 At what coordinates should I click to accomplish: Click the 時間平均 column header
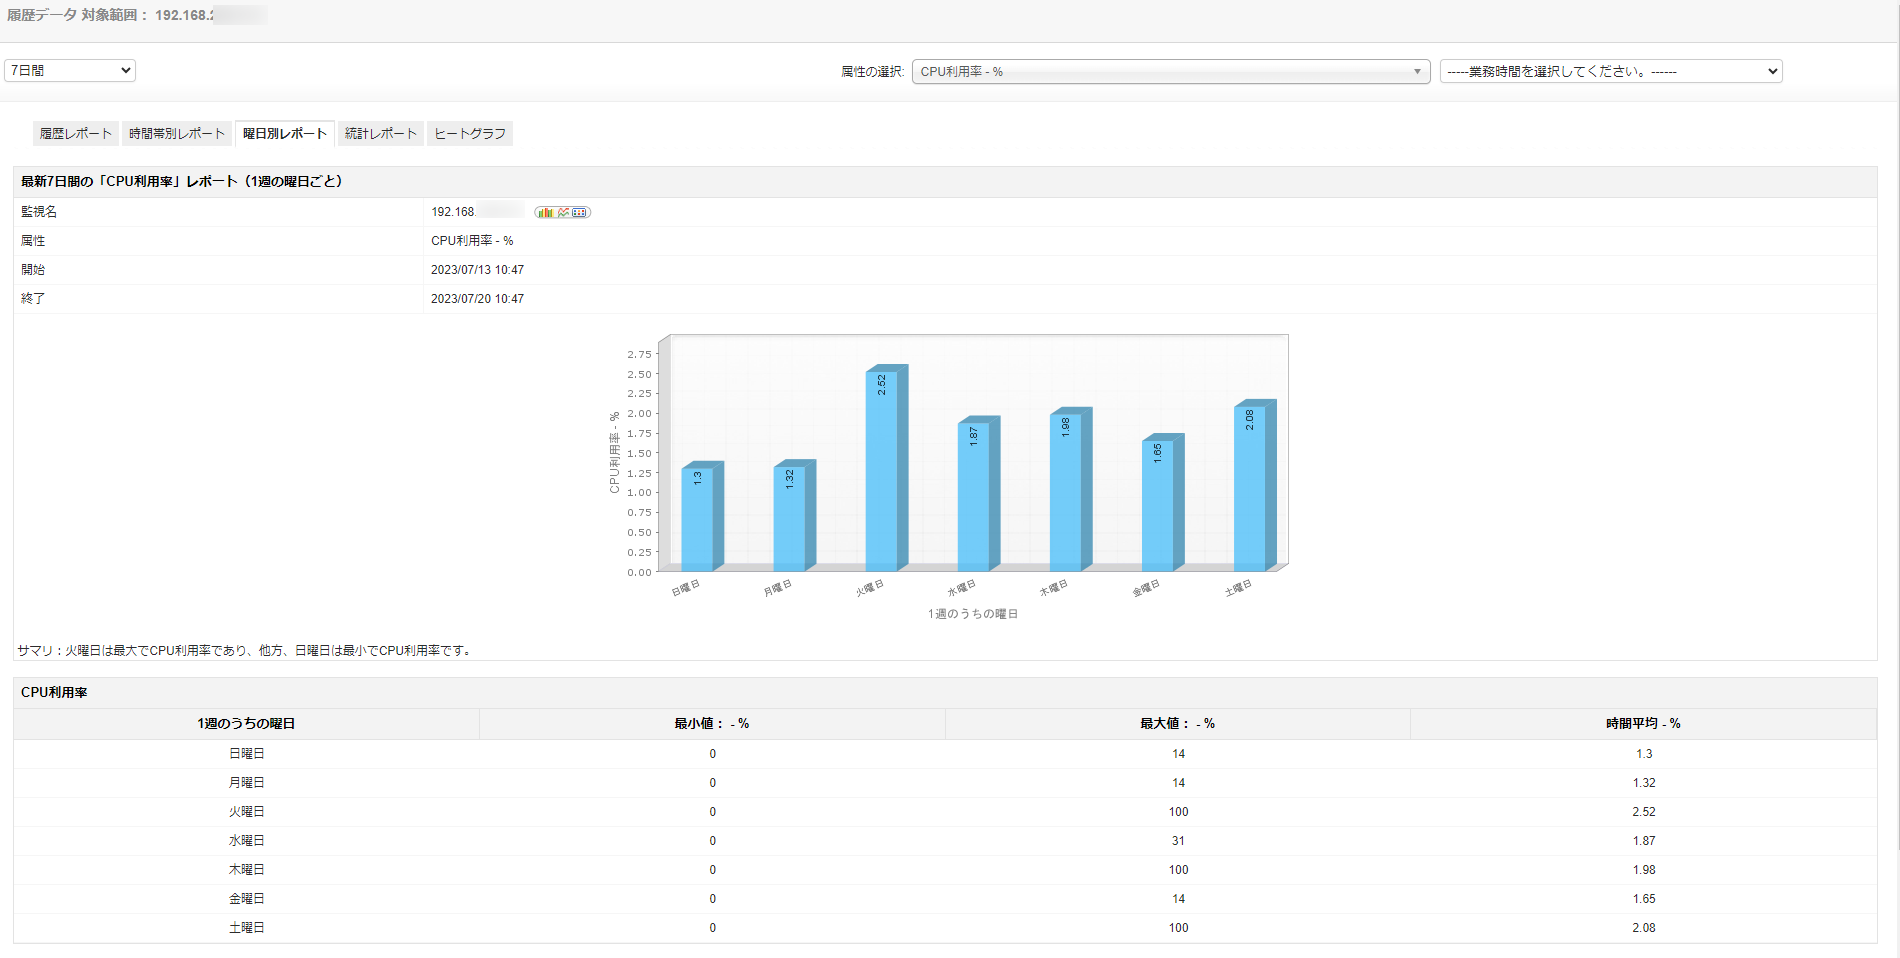1643,723
